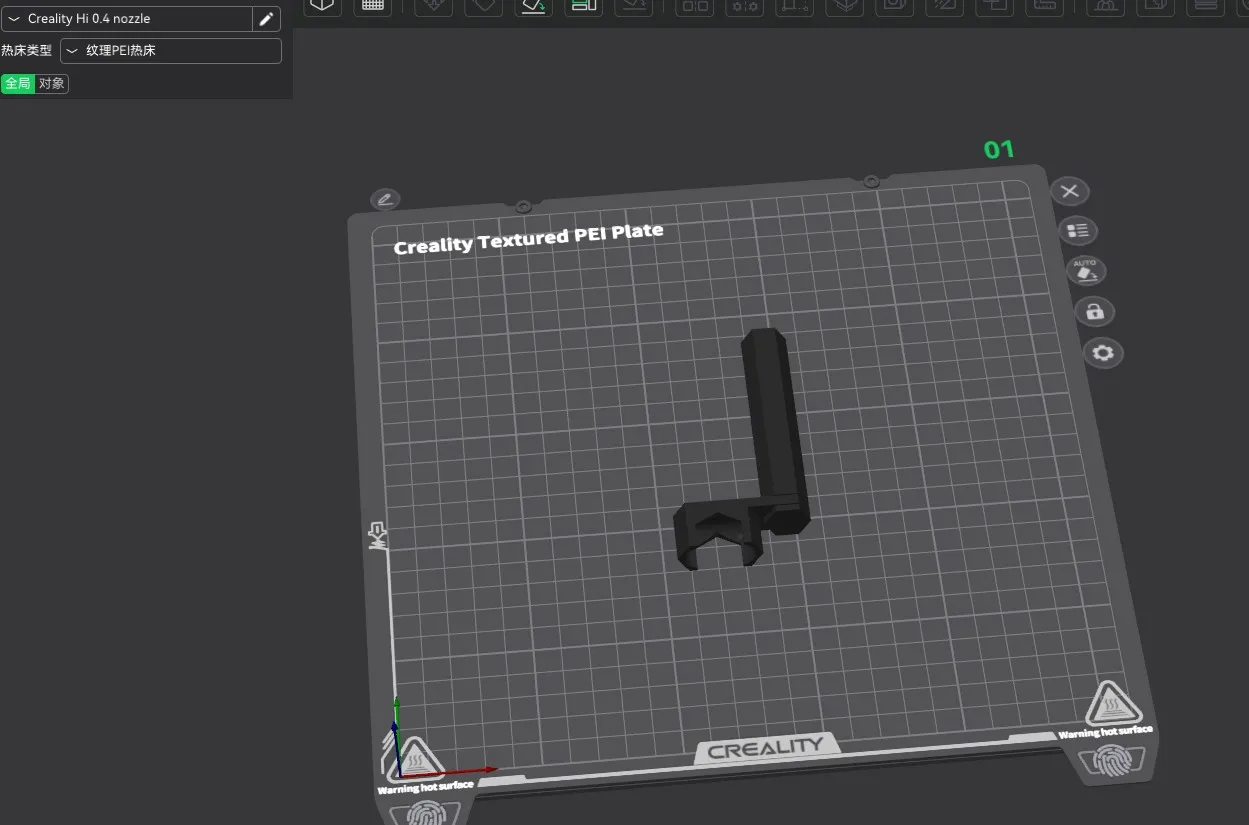Click the X icon to remove plate 01
This screenshot has height=825, width=1249.
(1070, 191)
